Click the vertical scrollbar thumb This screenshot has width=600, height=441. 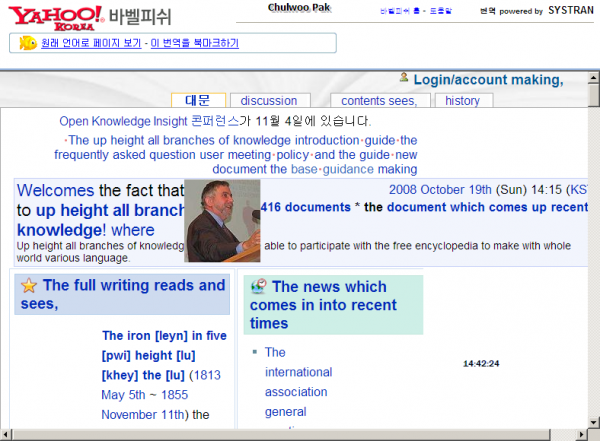pyautogui.click(x=593, y=95)
